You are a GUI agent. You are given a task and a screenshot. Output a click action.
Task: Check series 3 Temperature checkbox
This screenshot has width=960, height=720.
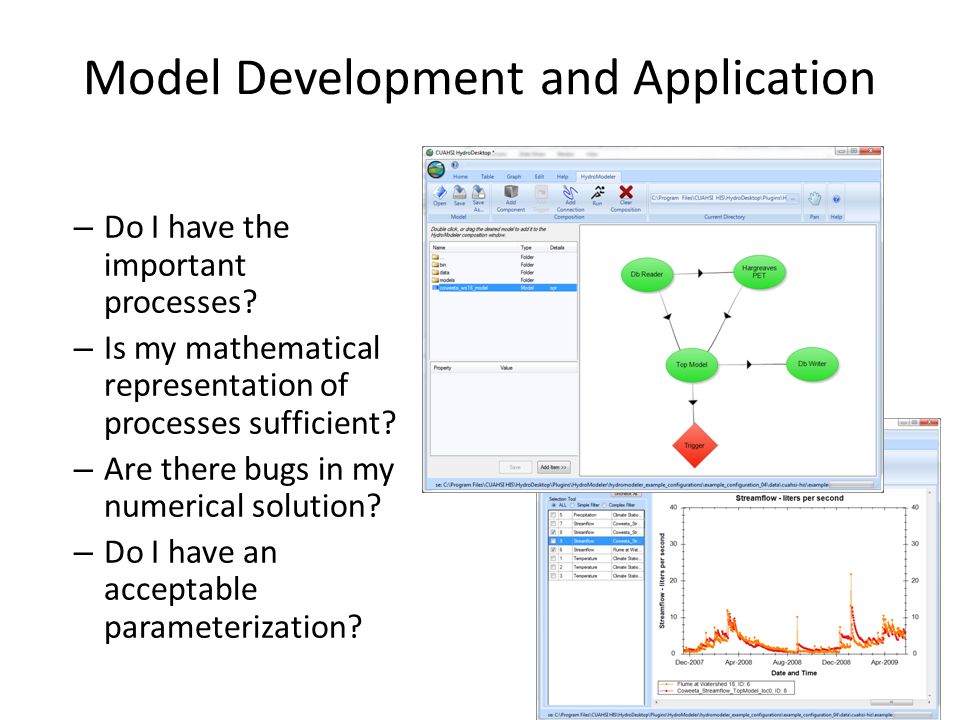(x=553, y=576)
